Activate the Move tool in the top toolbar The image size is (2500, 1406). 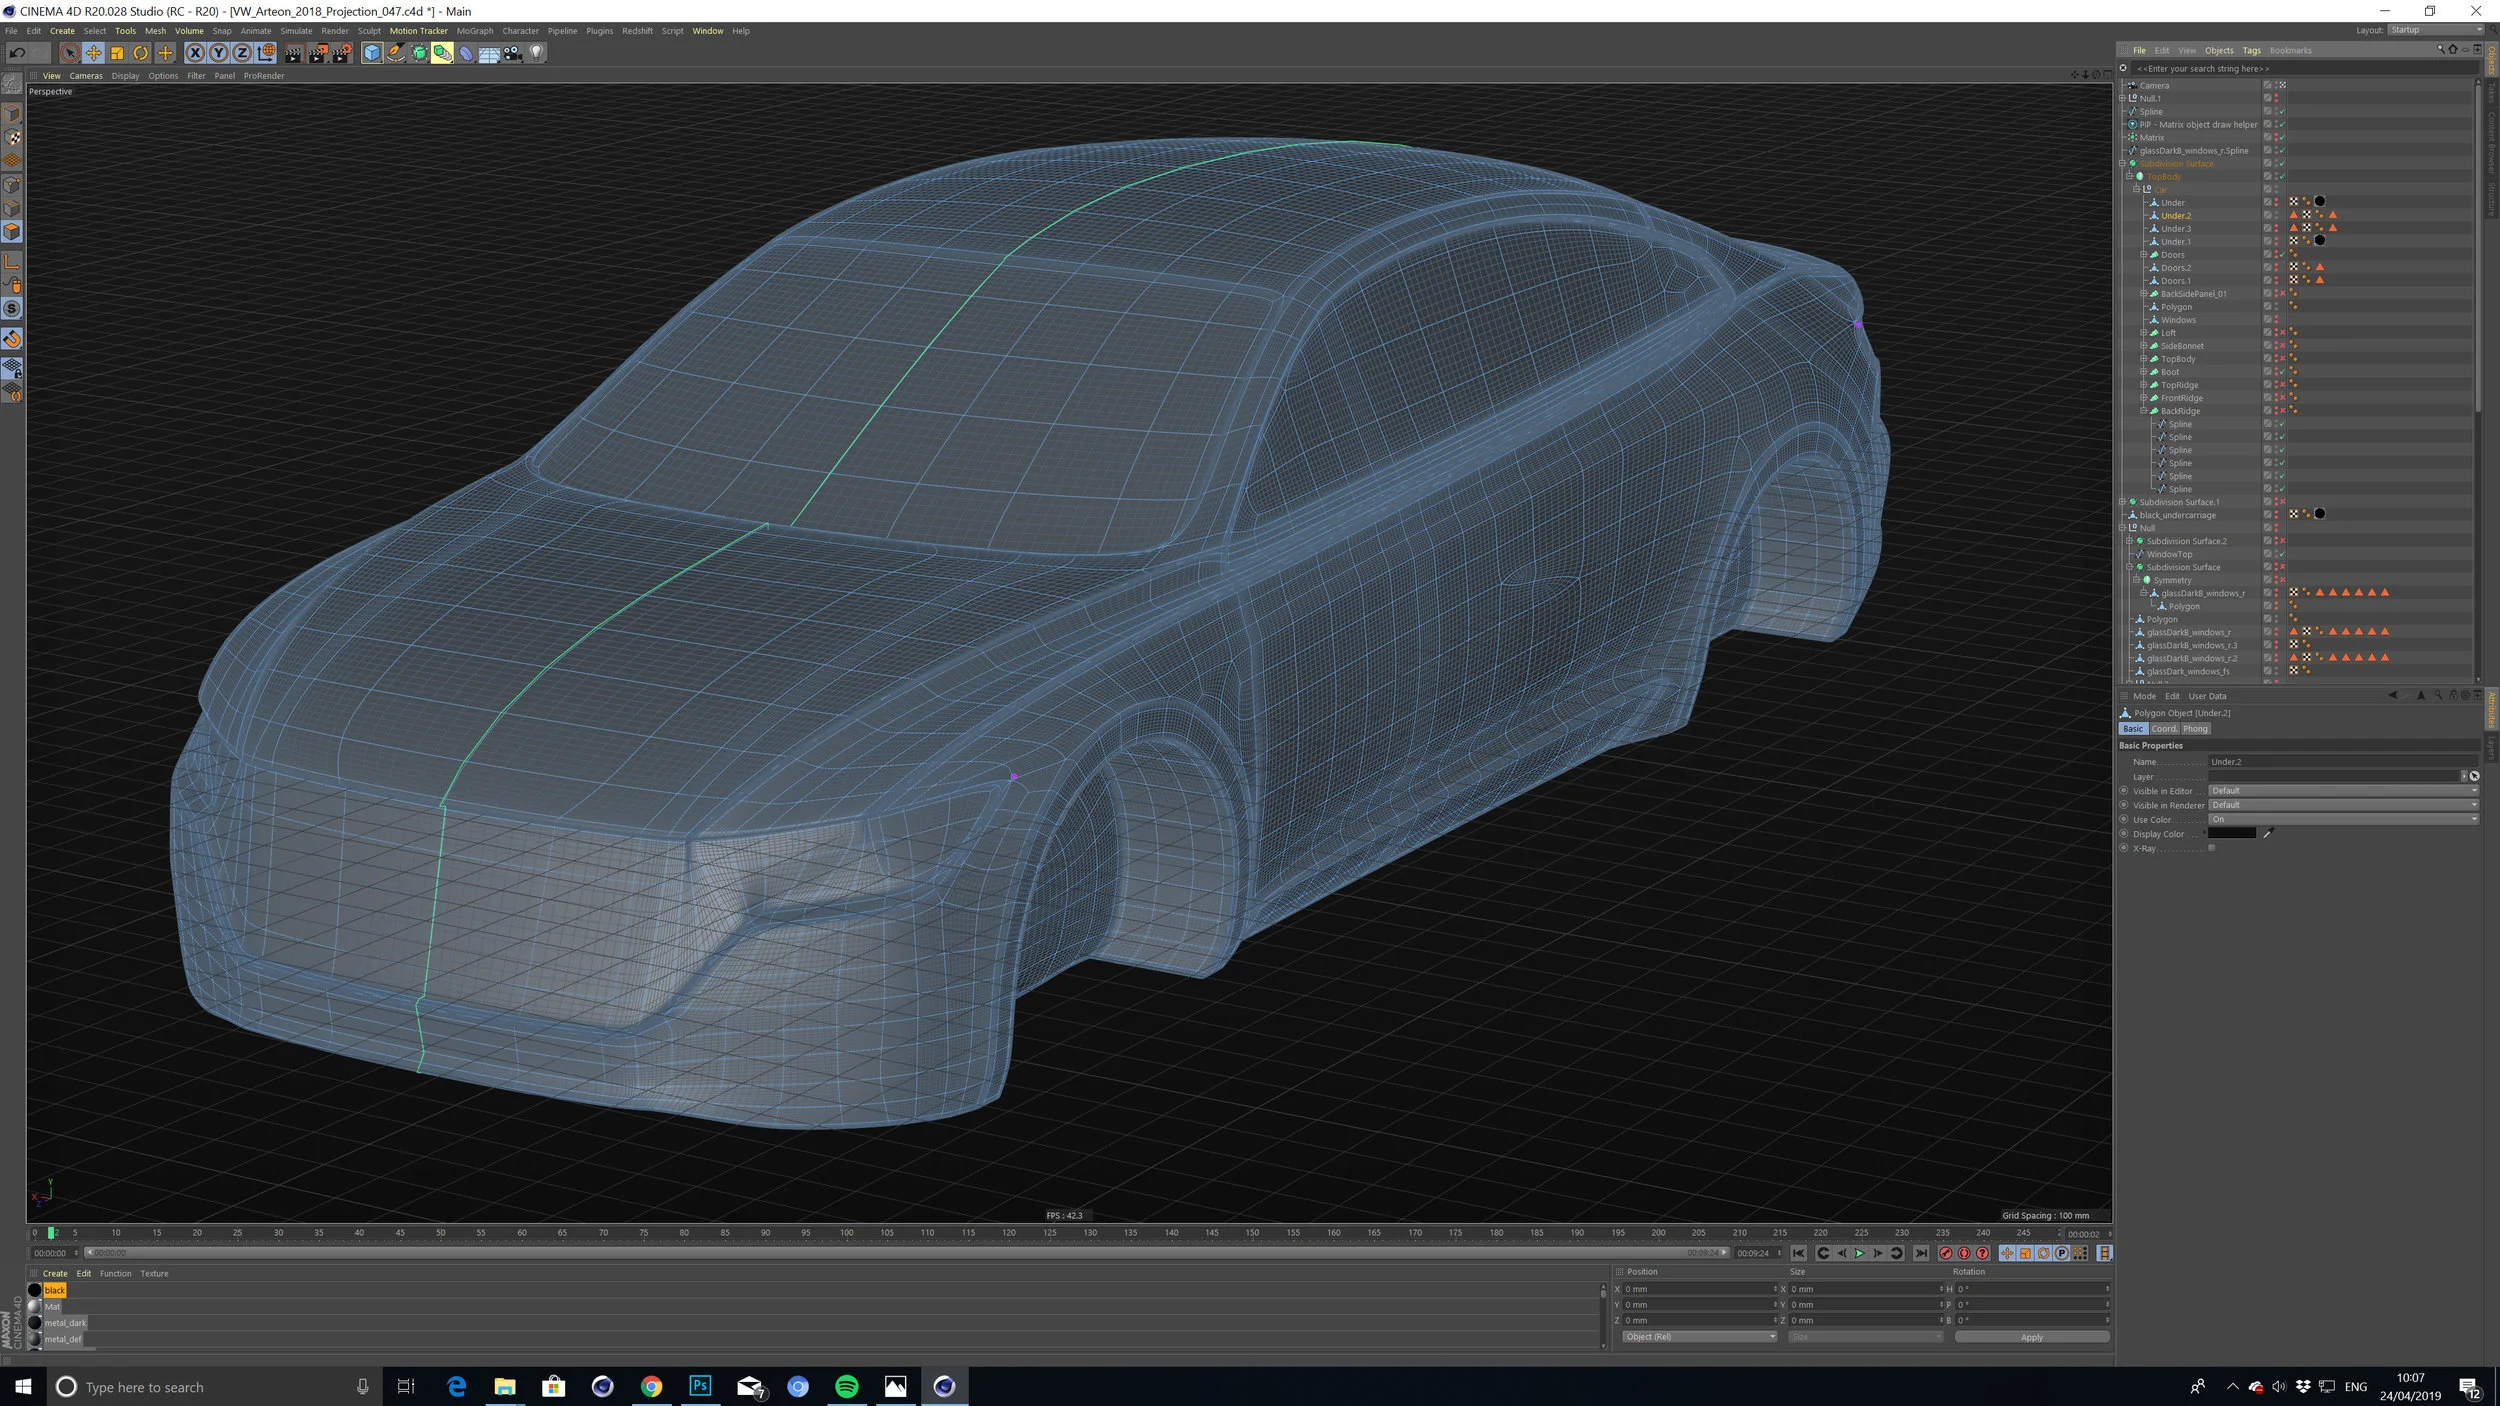pyautogui.click(x=93, y=53)
